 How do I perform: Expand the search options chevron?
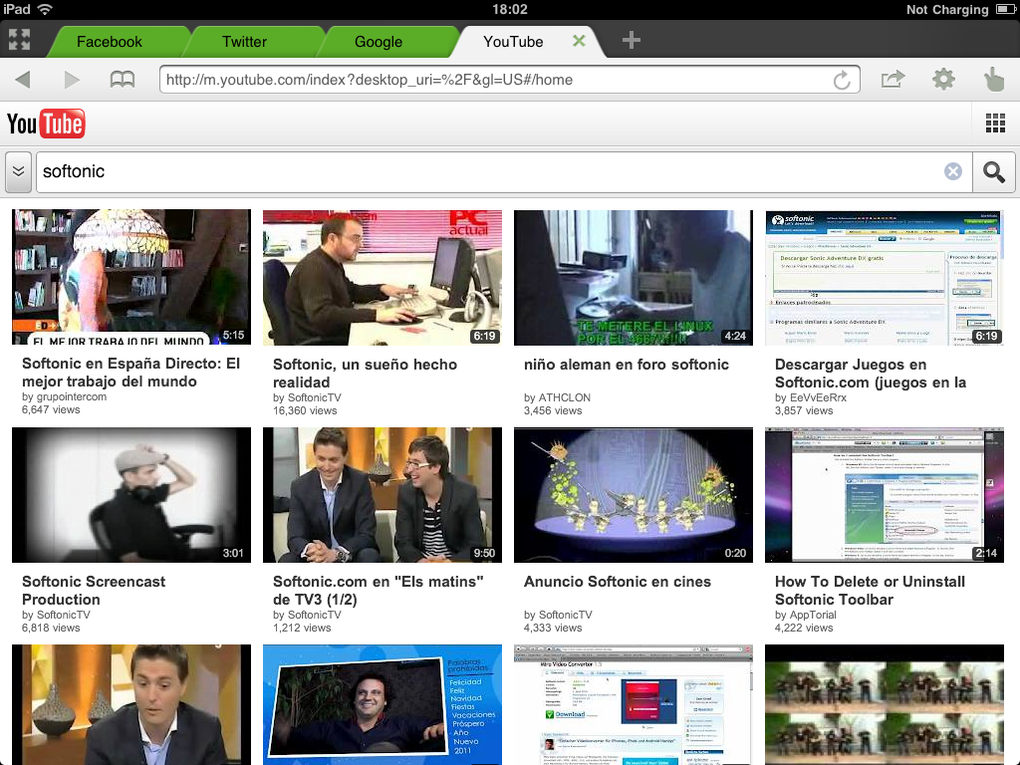pos(18,172)
